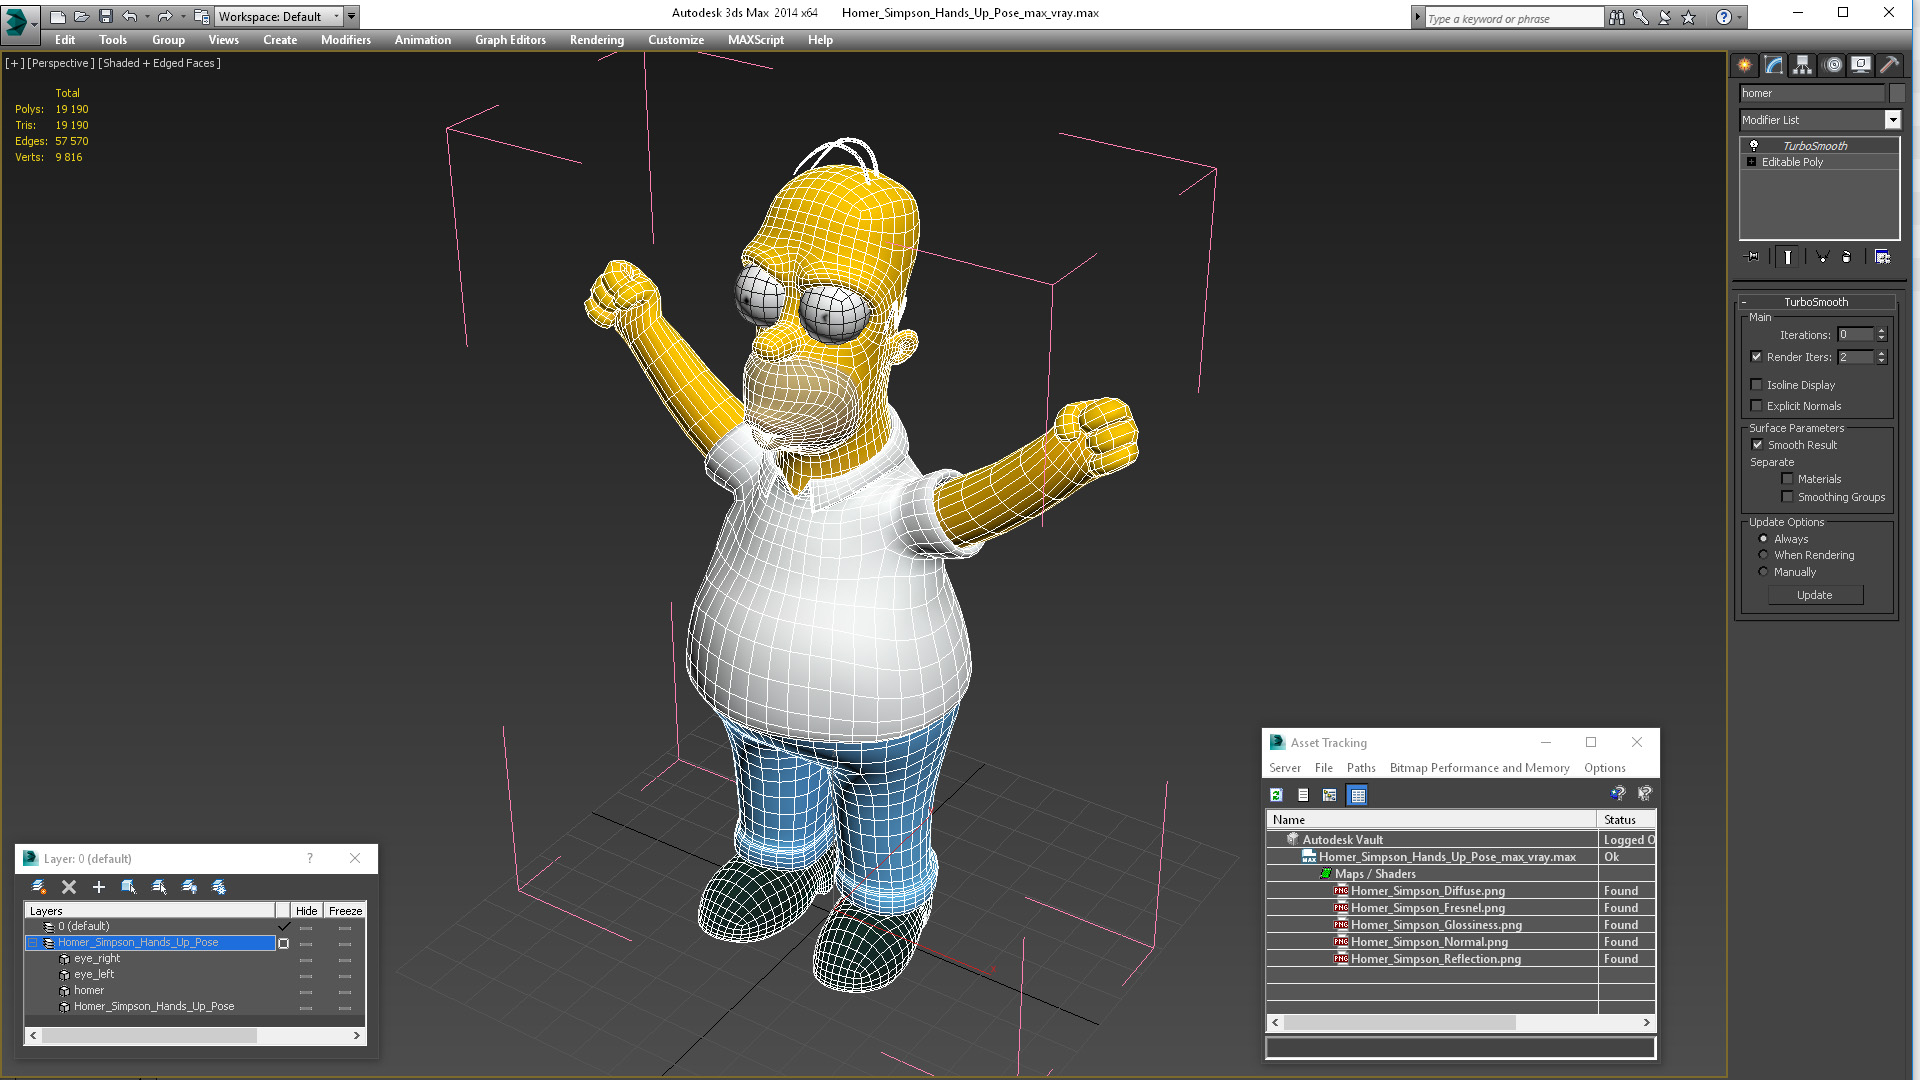
Task: Open the Display panel tab
Action: pyautogui.click(x=1860, y=65)
